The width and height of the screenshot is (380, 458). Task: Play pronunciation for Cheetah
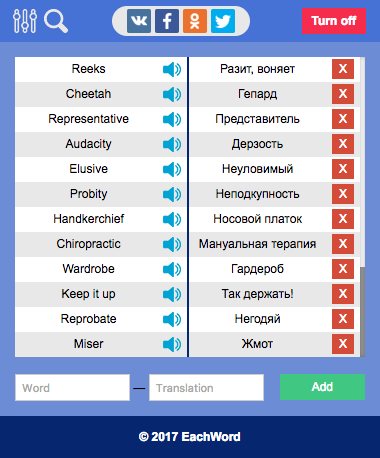coord(172,94)
